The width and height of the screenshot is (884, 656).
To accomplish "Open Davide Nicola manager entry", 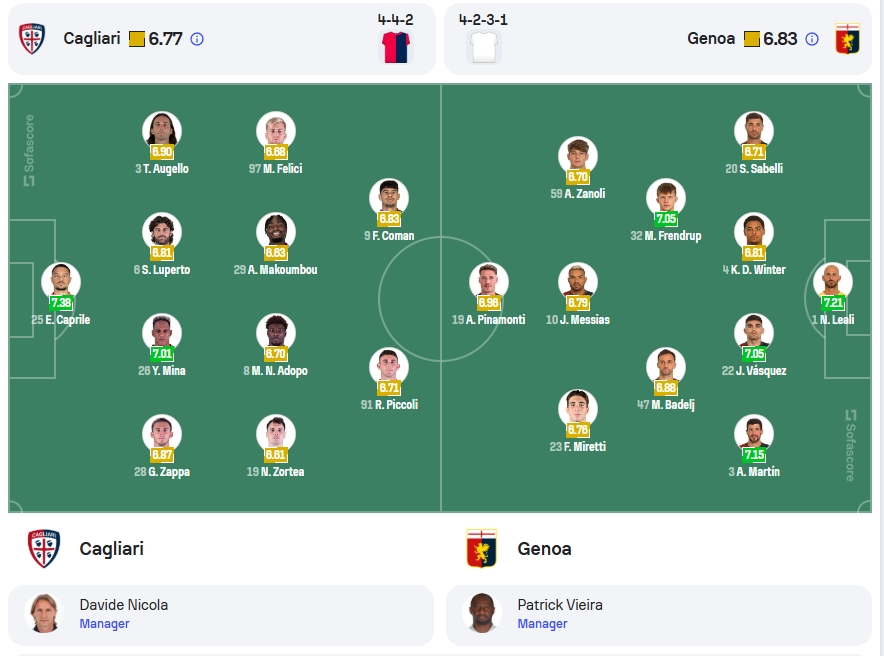I will tap(221, 614).
